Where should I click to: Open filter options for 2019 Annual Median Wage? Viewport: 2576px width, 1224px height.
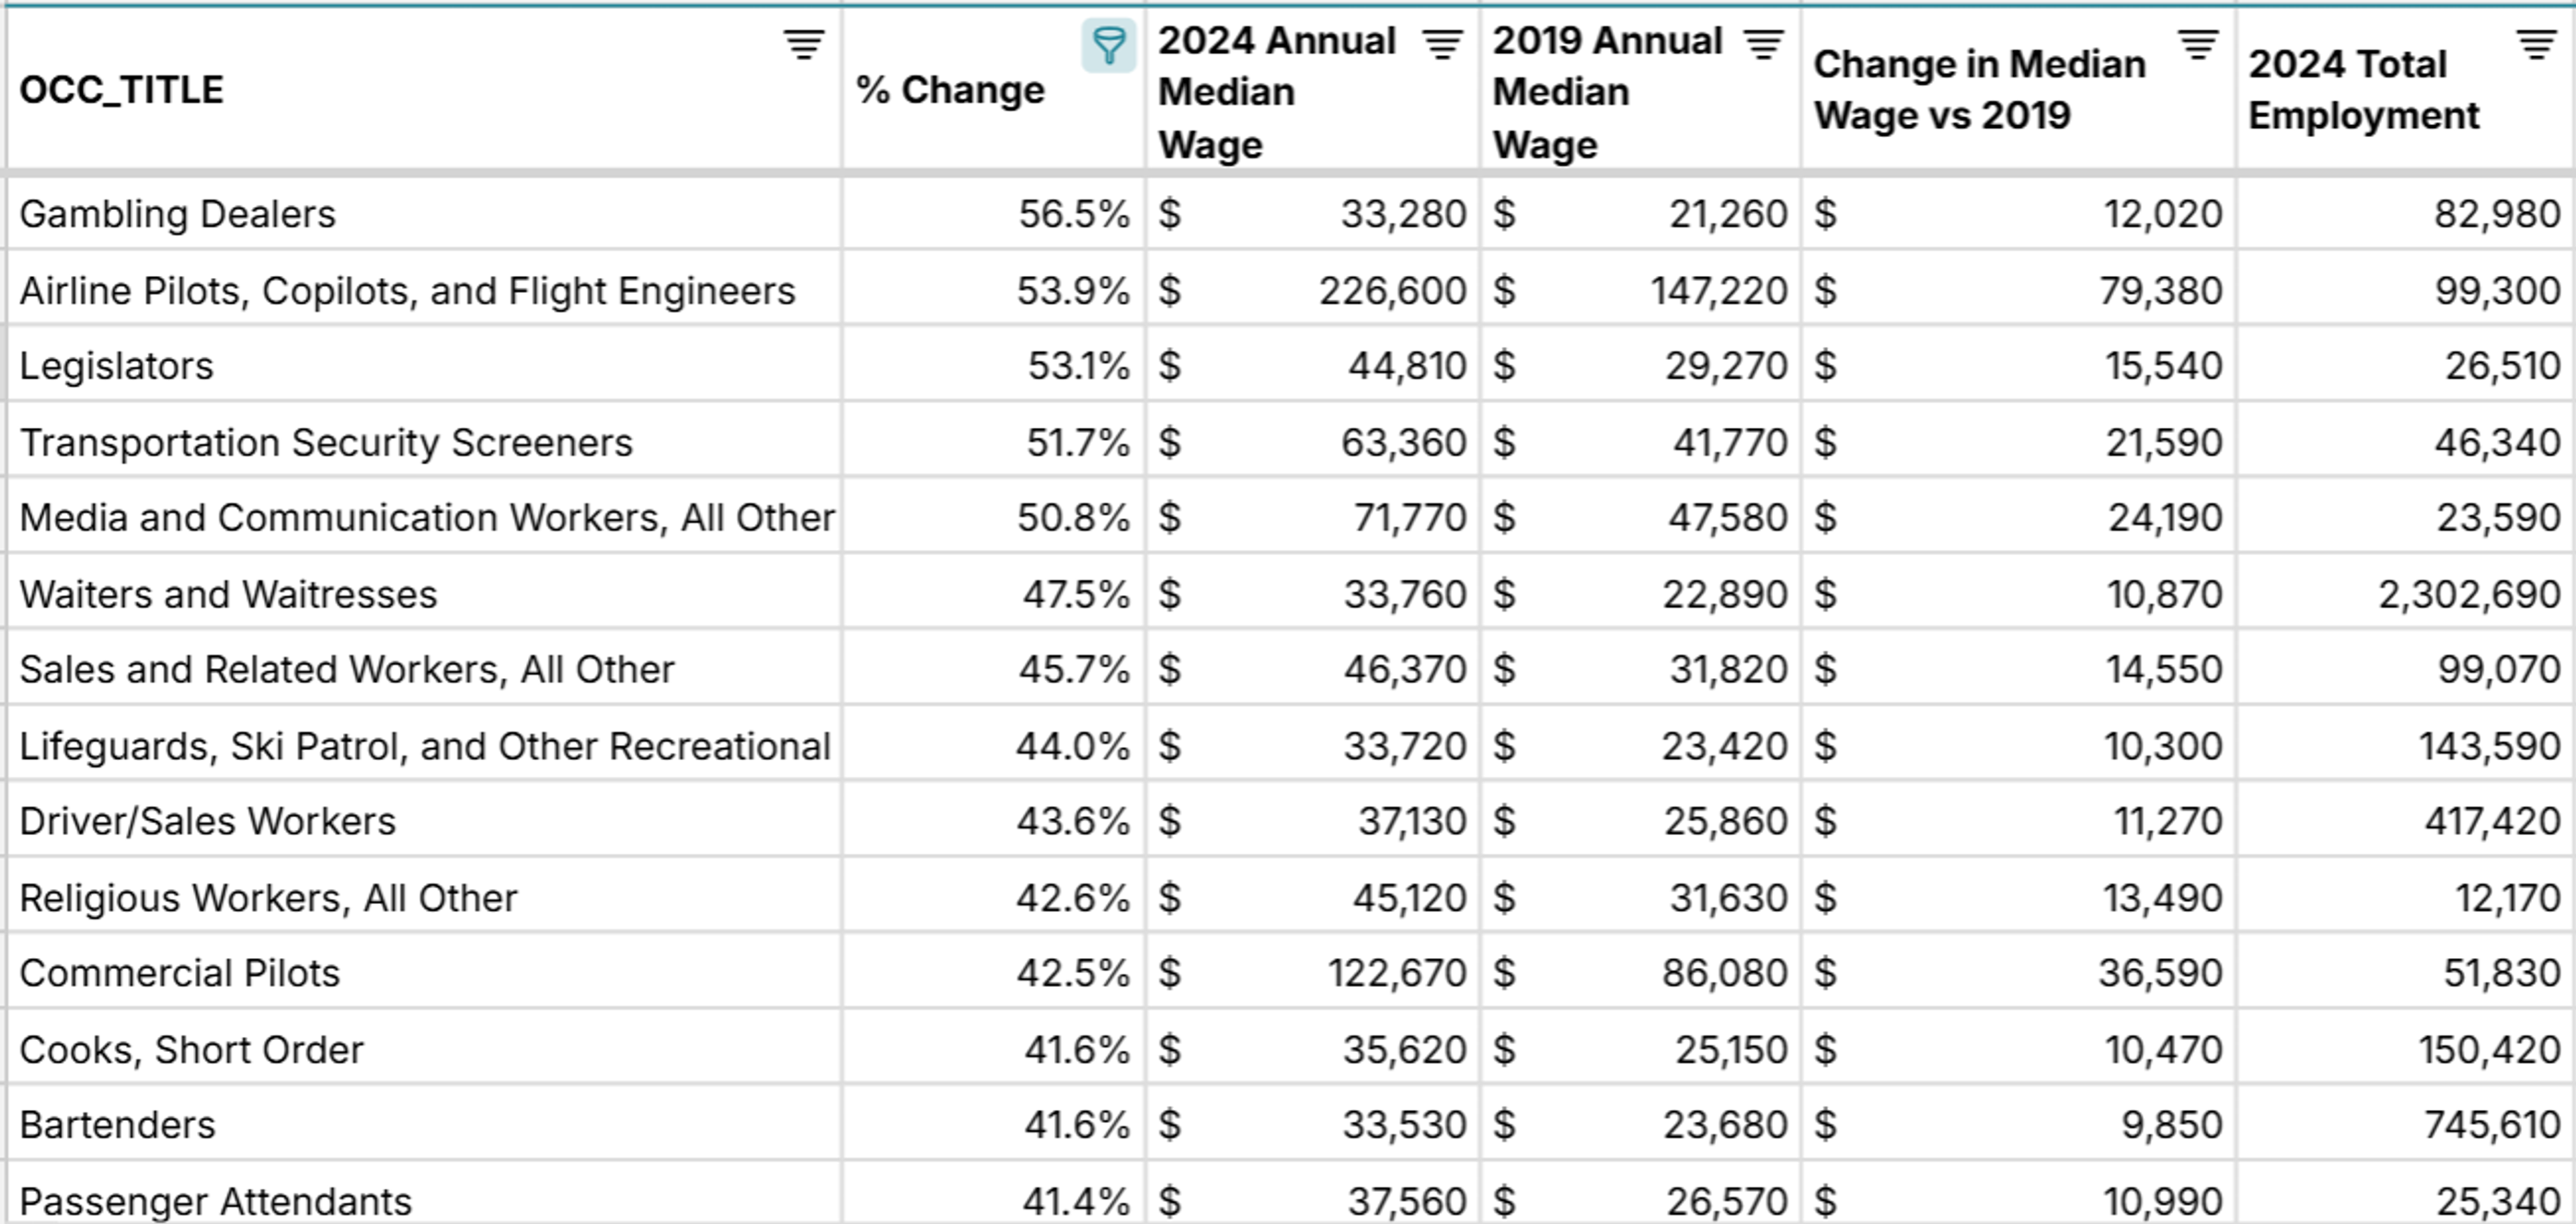1763,42
